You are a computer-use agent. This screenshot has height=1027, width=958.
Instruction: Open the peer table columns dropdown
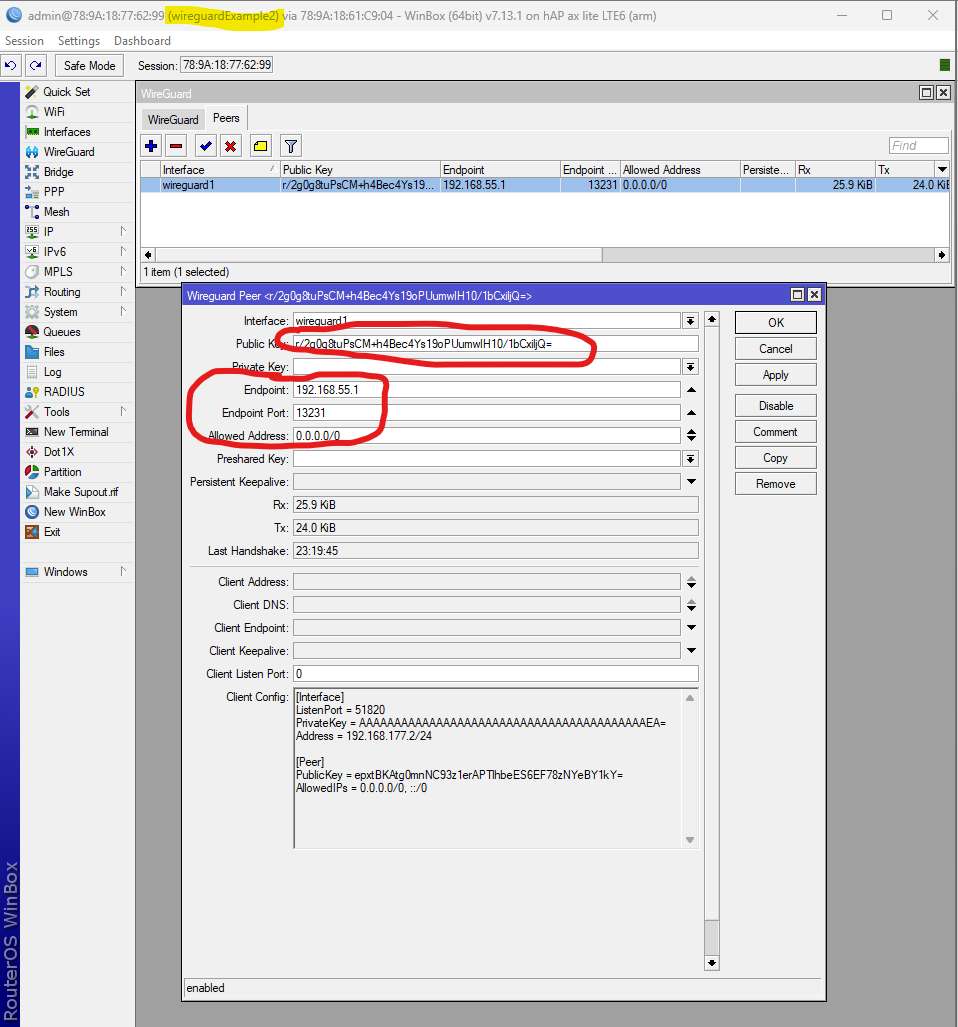click(942, 170)
